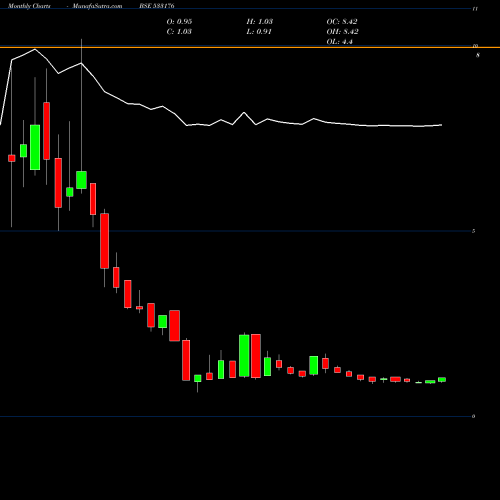The width and height of the screenshot is (500, 500).
Task: Click the '5' price axis label
Action: (x=474, y=231)
